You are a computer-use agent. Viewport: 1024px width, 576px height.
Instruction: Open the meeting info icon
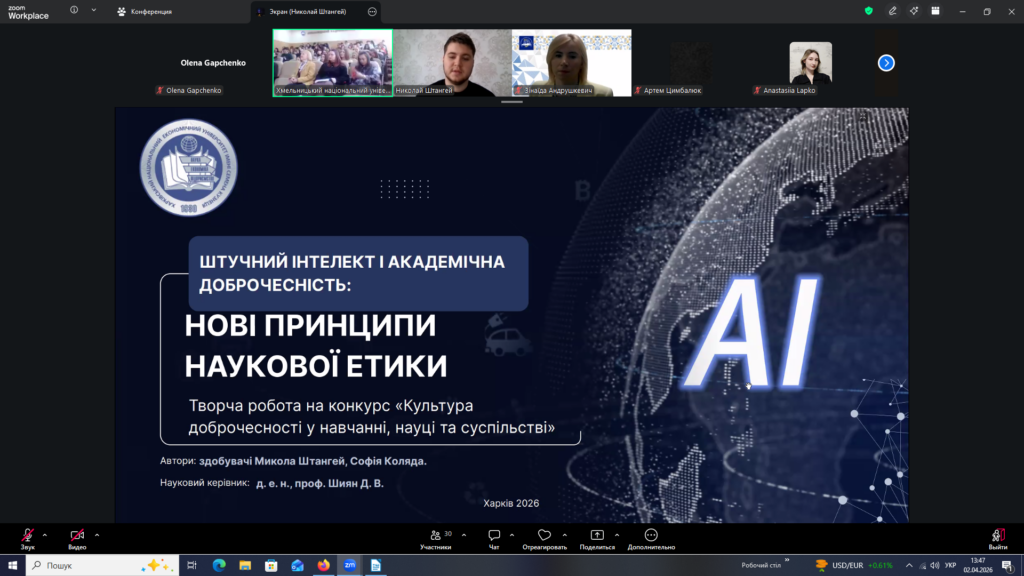(74, 11)
